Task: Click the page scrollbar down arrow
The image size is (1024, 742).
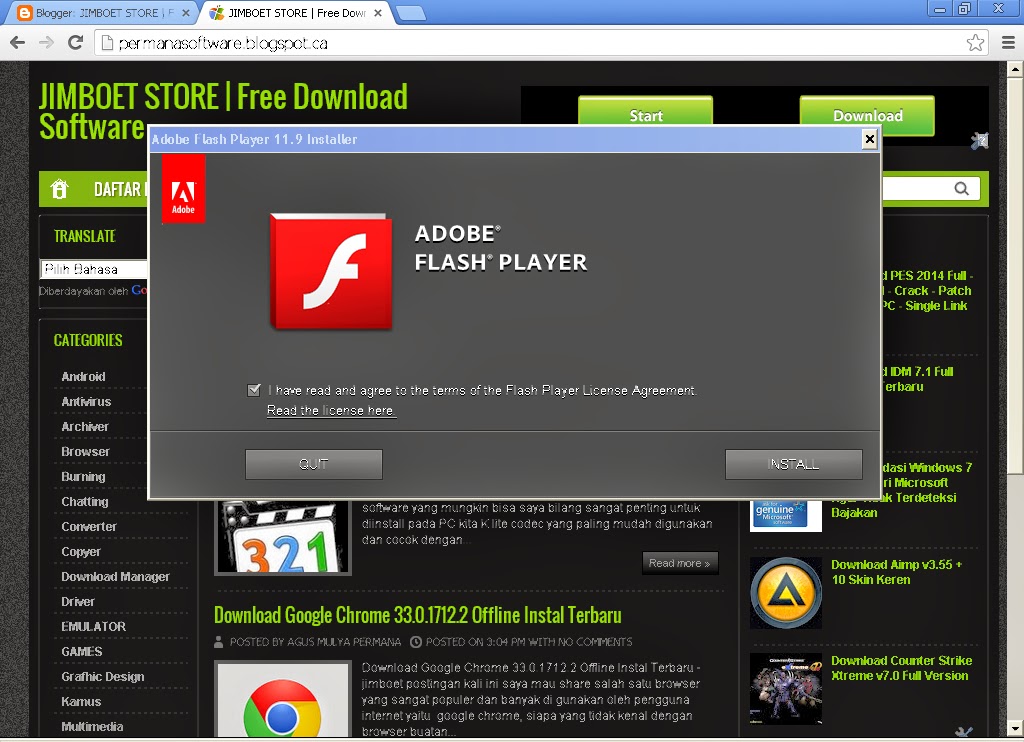Action: [1016, 729]
